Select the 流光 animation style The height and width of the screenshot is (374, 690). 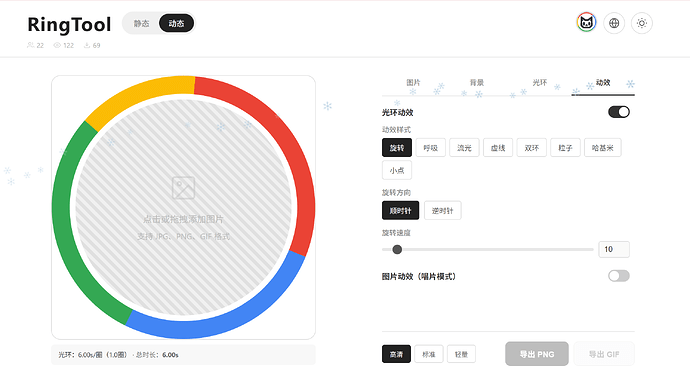click(x=464, y=148)
